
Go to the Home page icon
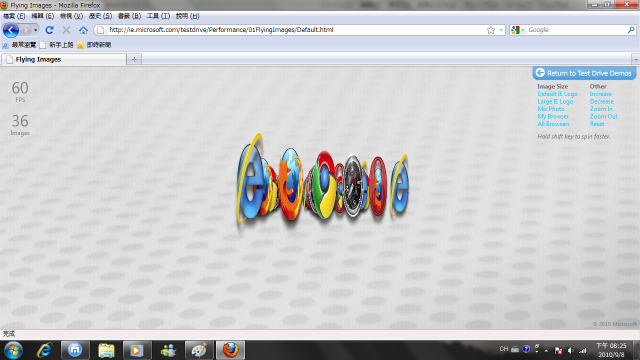[x=83, y=30]
